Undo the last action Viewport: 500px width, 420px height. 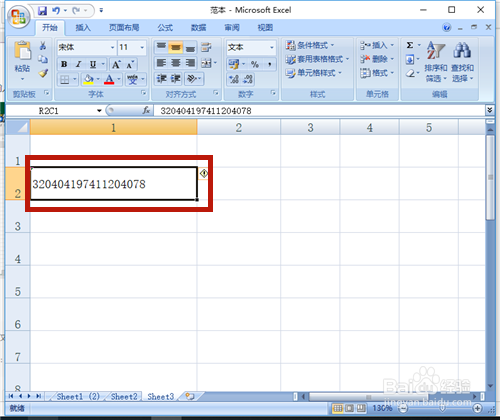[x=56, y=11]
